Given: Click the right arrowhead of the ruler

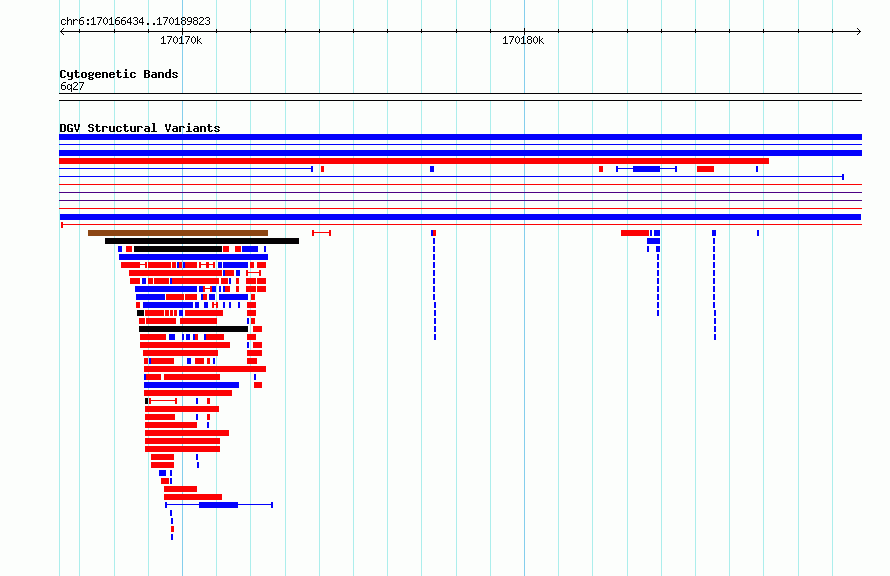Looking at the screenshot, I should point(859,32).
